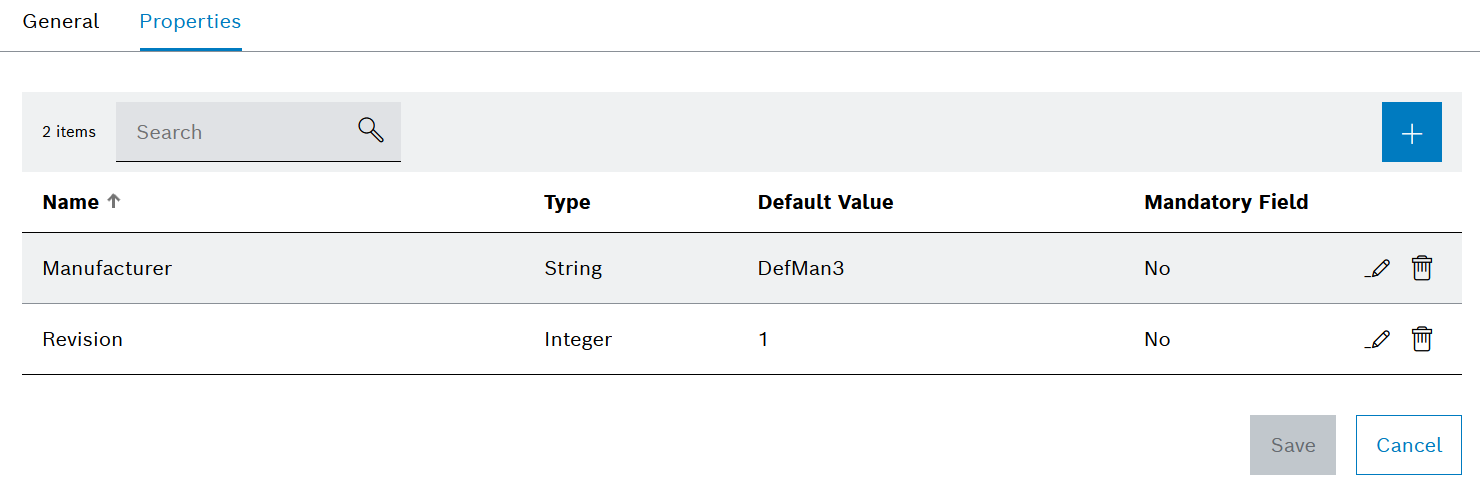This screenshot has height=485, width=1480.
Task: Click the Name column header
Action: 70,202
